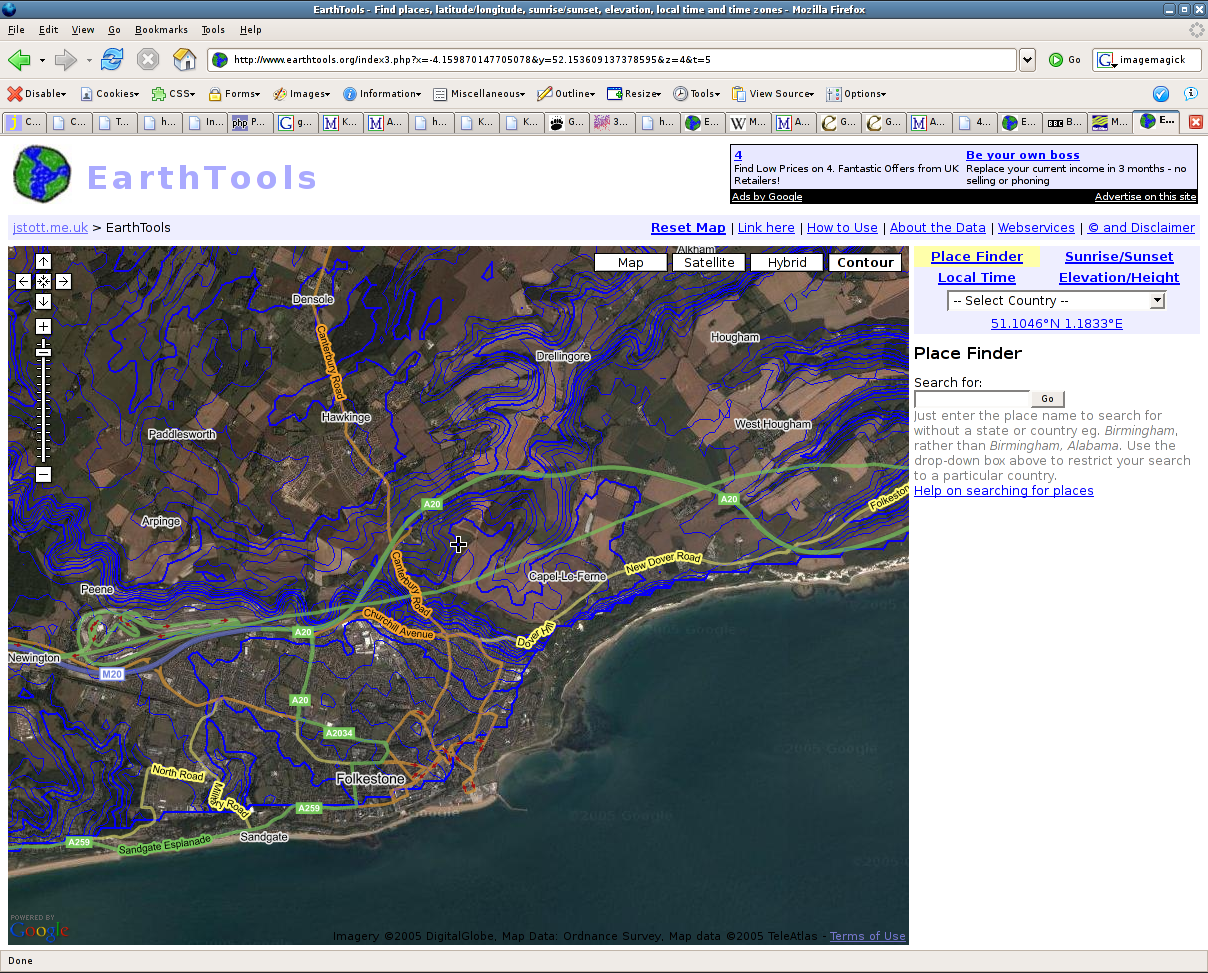Open the Elevation/Height tool link
1208x973 pixels.
1119,278
